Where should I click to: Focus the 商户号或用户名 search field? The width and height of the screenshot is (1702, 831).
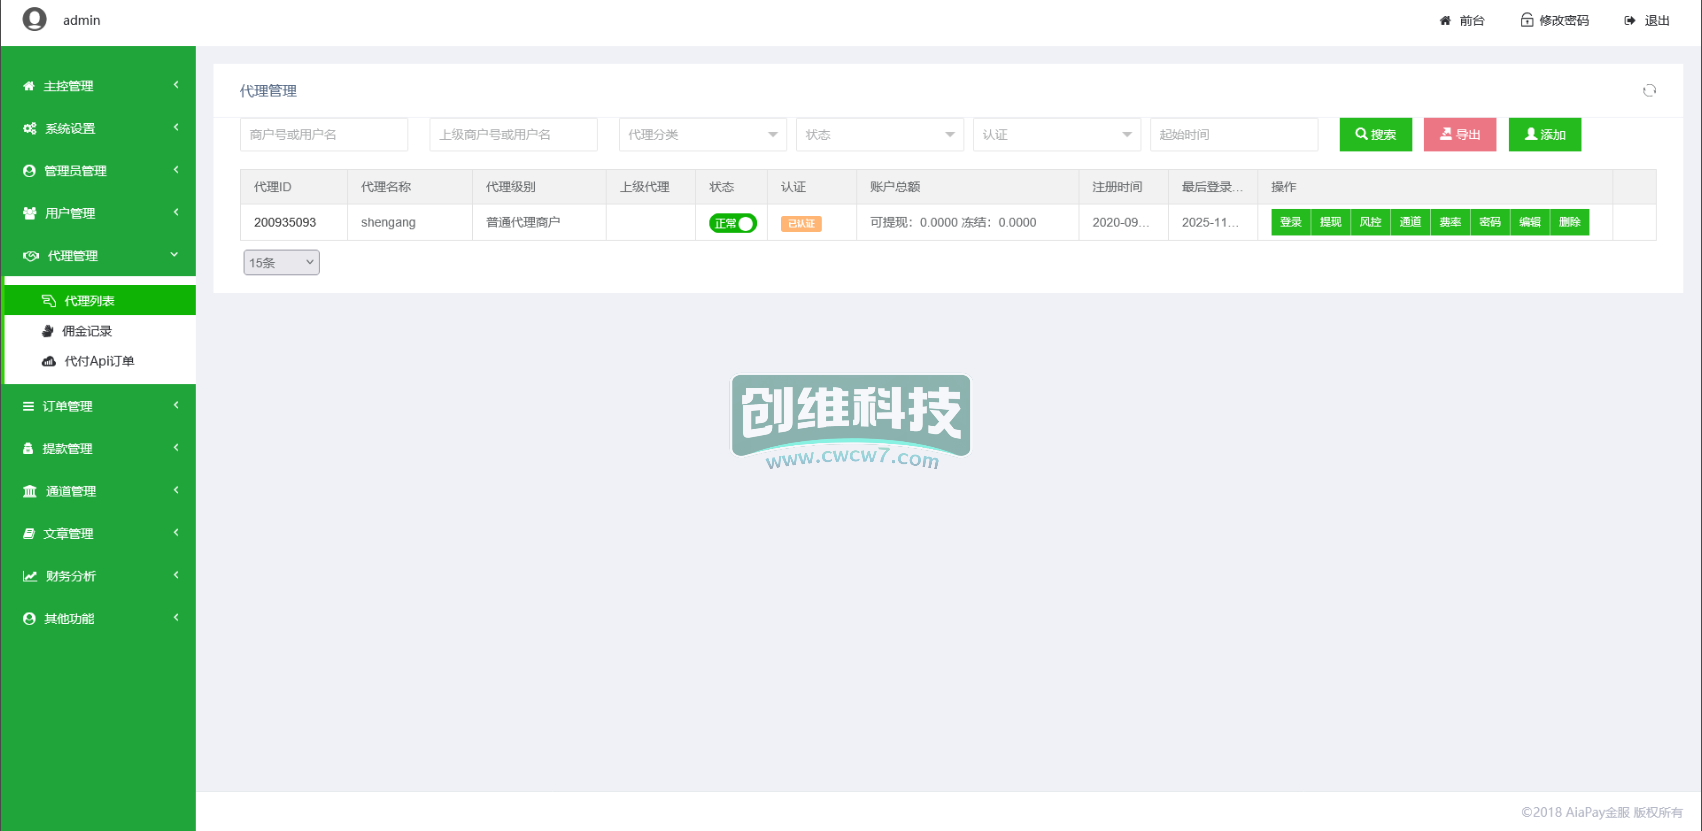pos(324,135)
